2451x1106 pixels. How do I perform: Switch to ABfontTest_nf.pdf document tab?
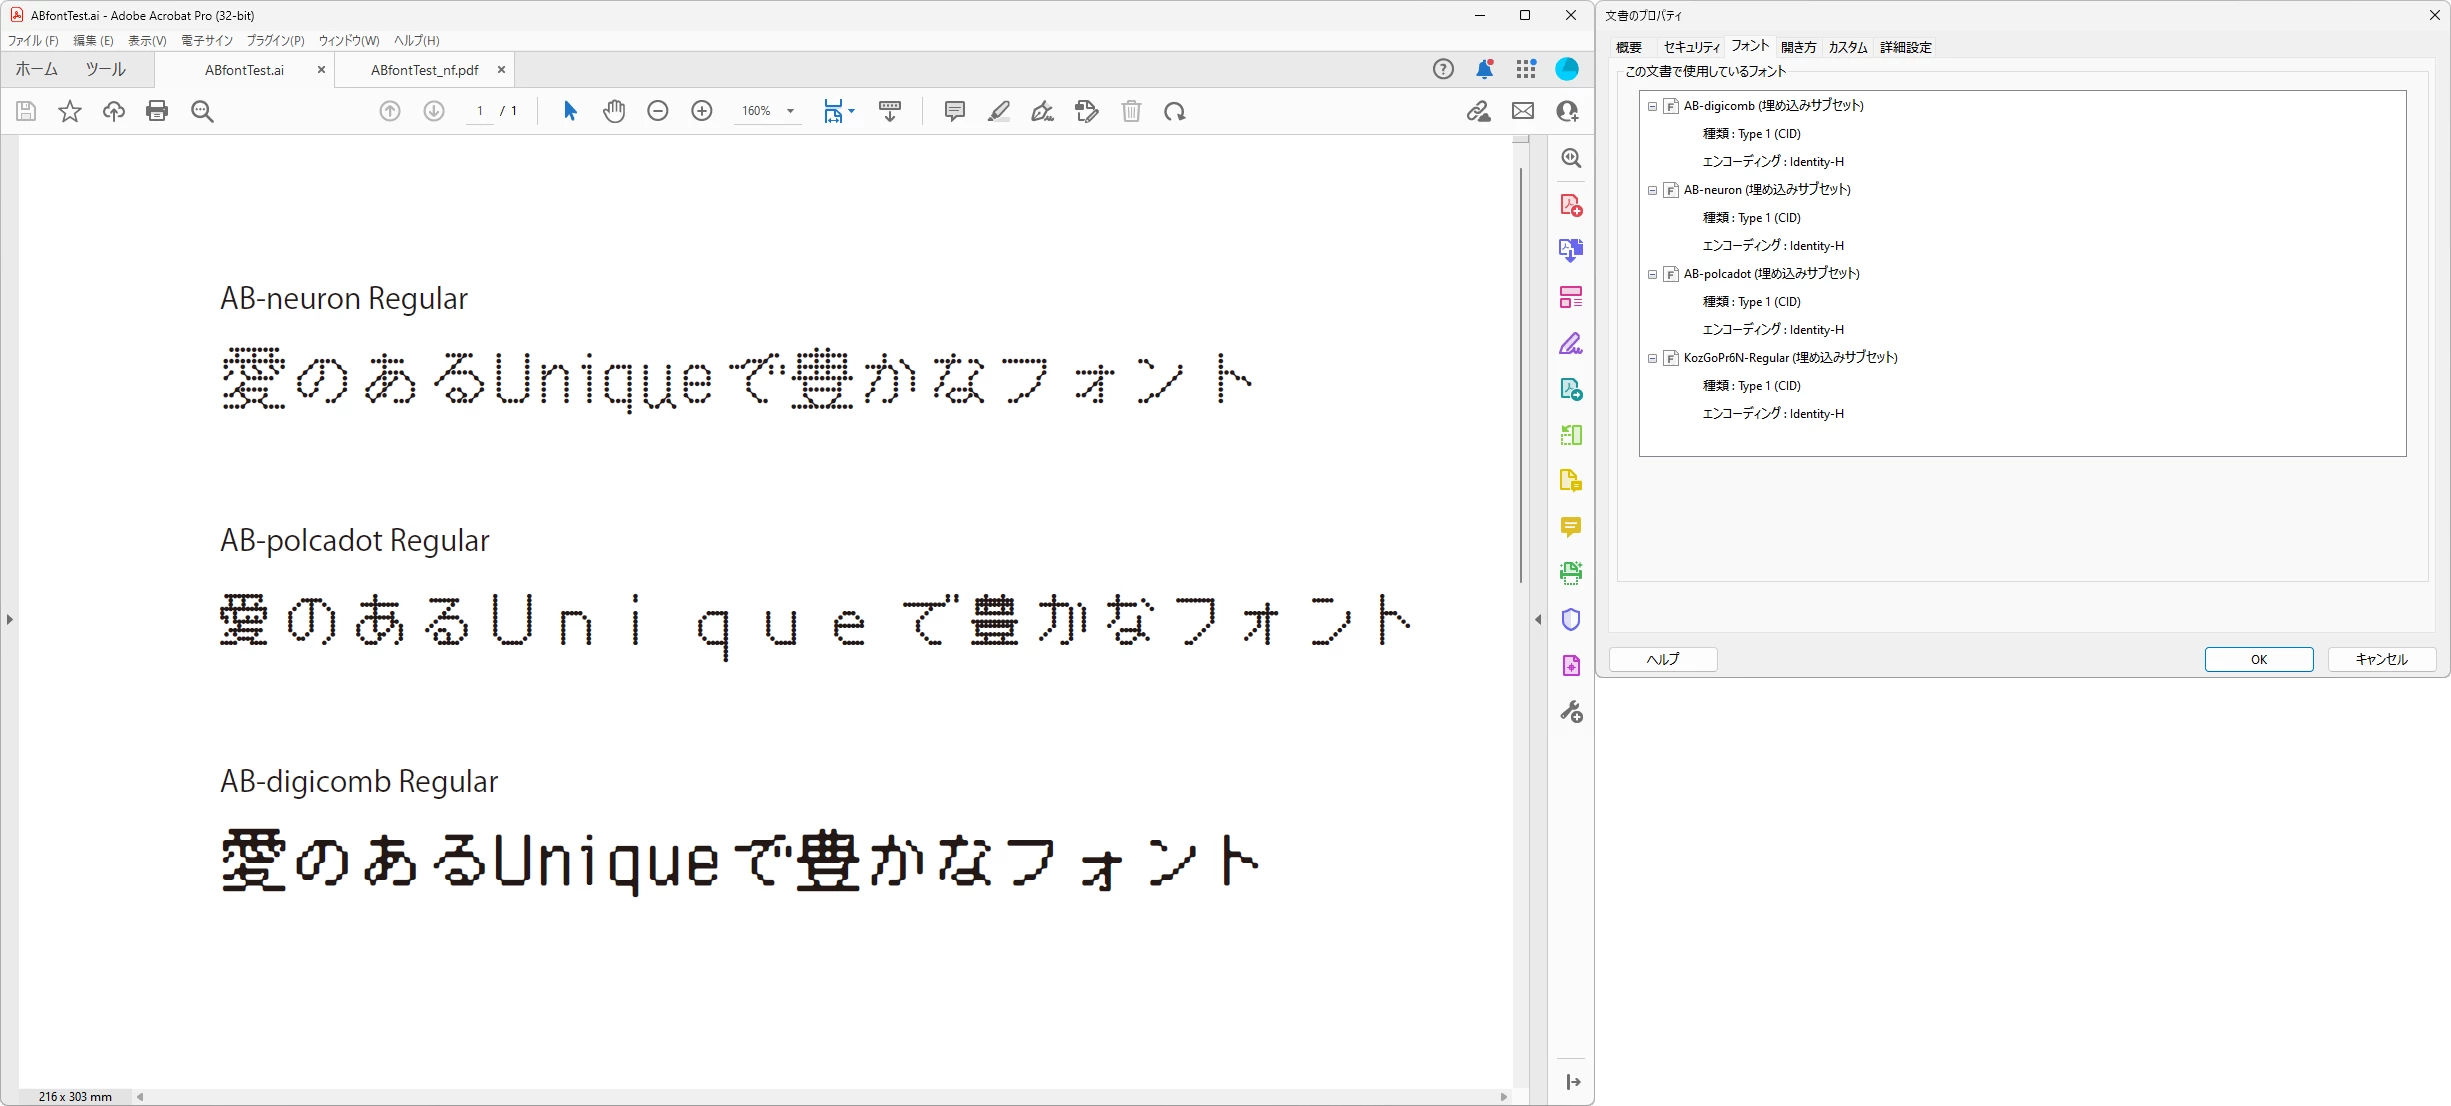[x=424, y=70]
